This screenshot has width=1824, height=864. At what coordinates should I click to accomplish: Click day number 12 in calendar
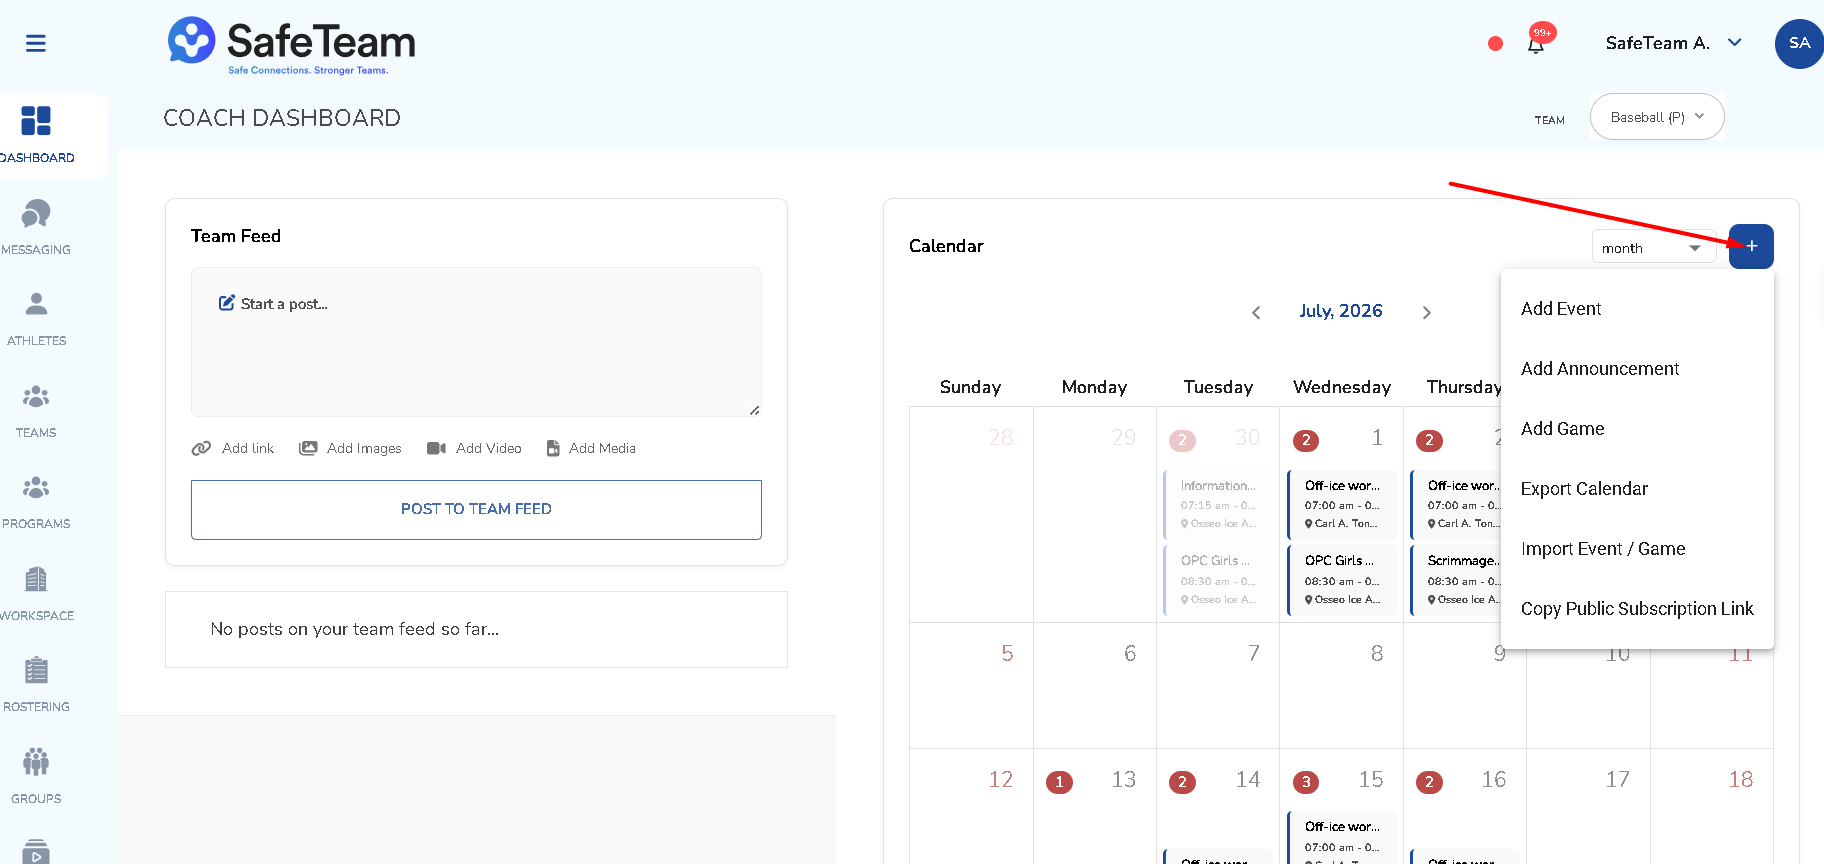(x=1000, y=779)
